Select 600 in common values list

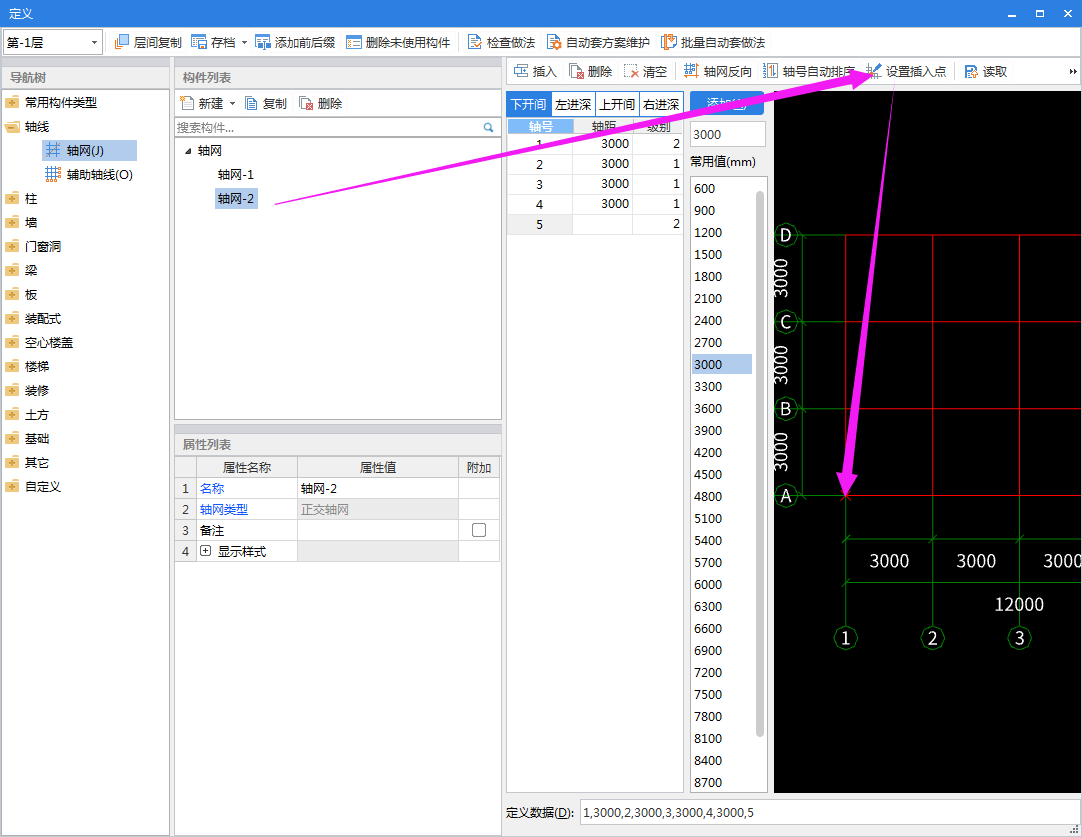[x=722, y=188]
